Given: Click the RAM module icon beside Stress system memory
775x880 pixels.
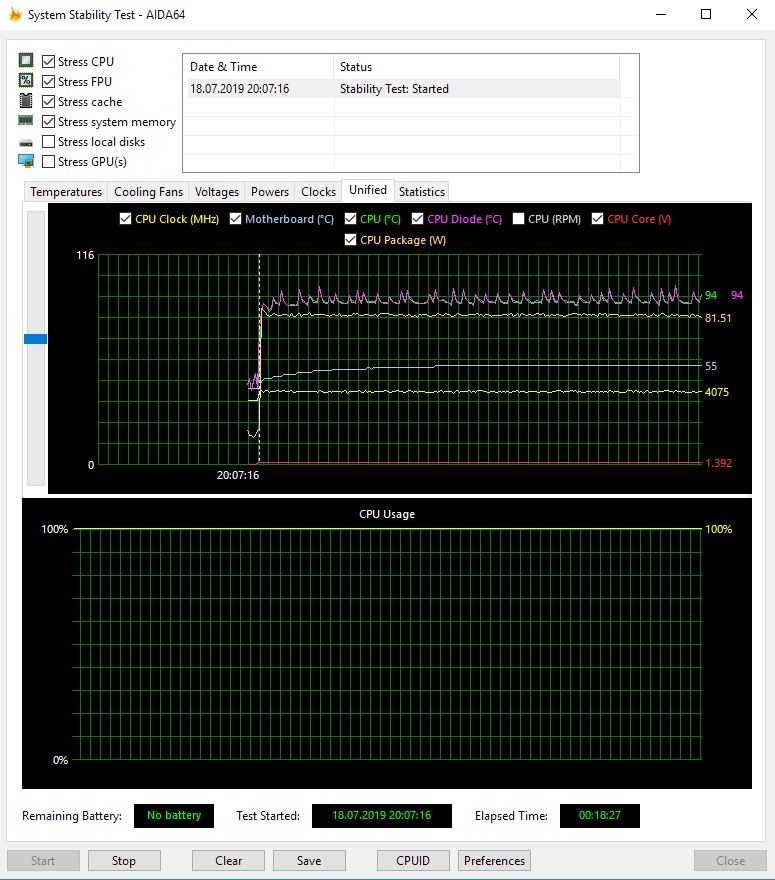Looking at the screenshot, I should pyautogui.click(x=26, y=120).
